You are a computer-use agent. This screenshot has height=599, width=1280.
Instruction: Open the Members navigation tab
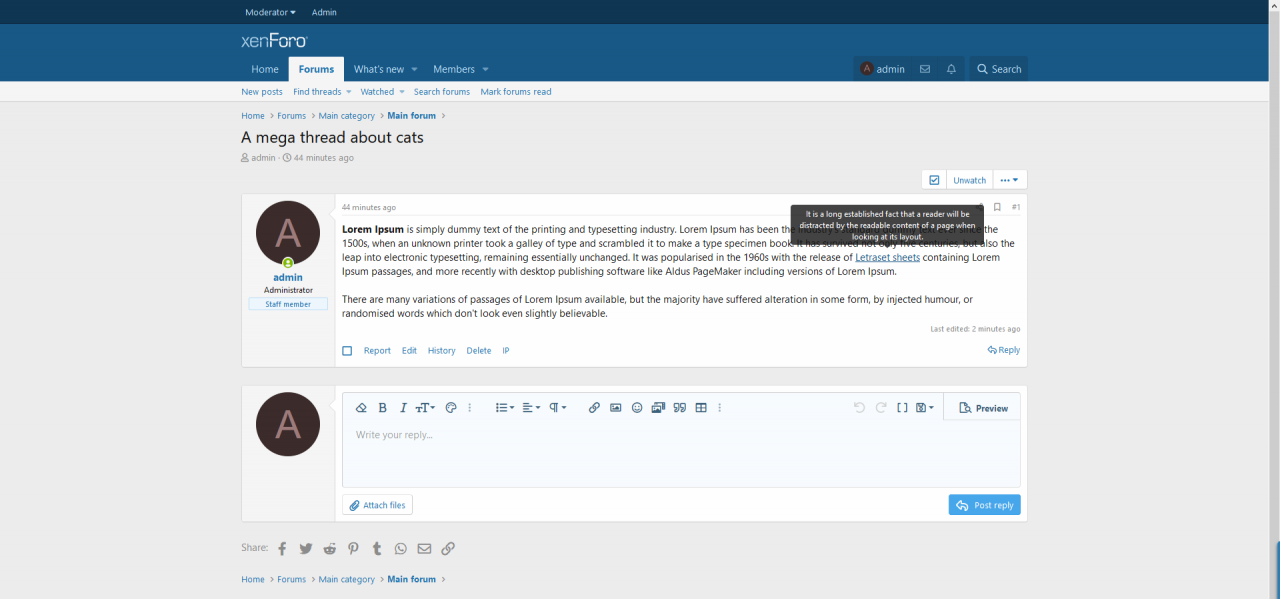pos(454,69)
